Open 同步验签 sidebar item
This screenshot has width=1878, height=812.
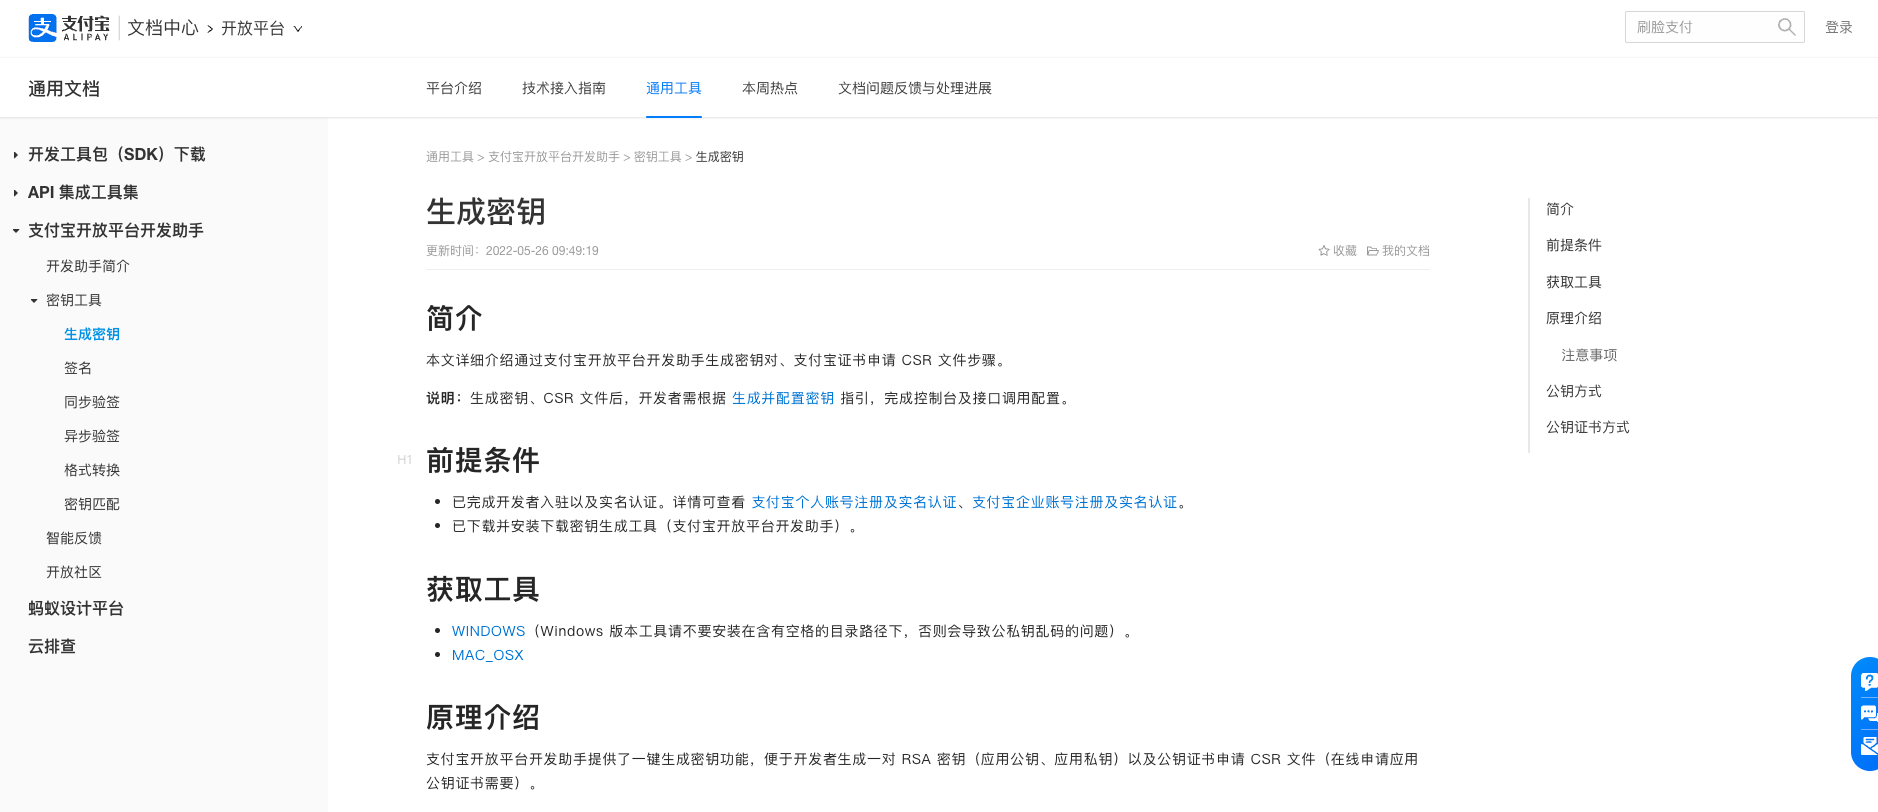[x=92, y=402]
